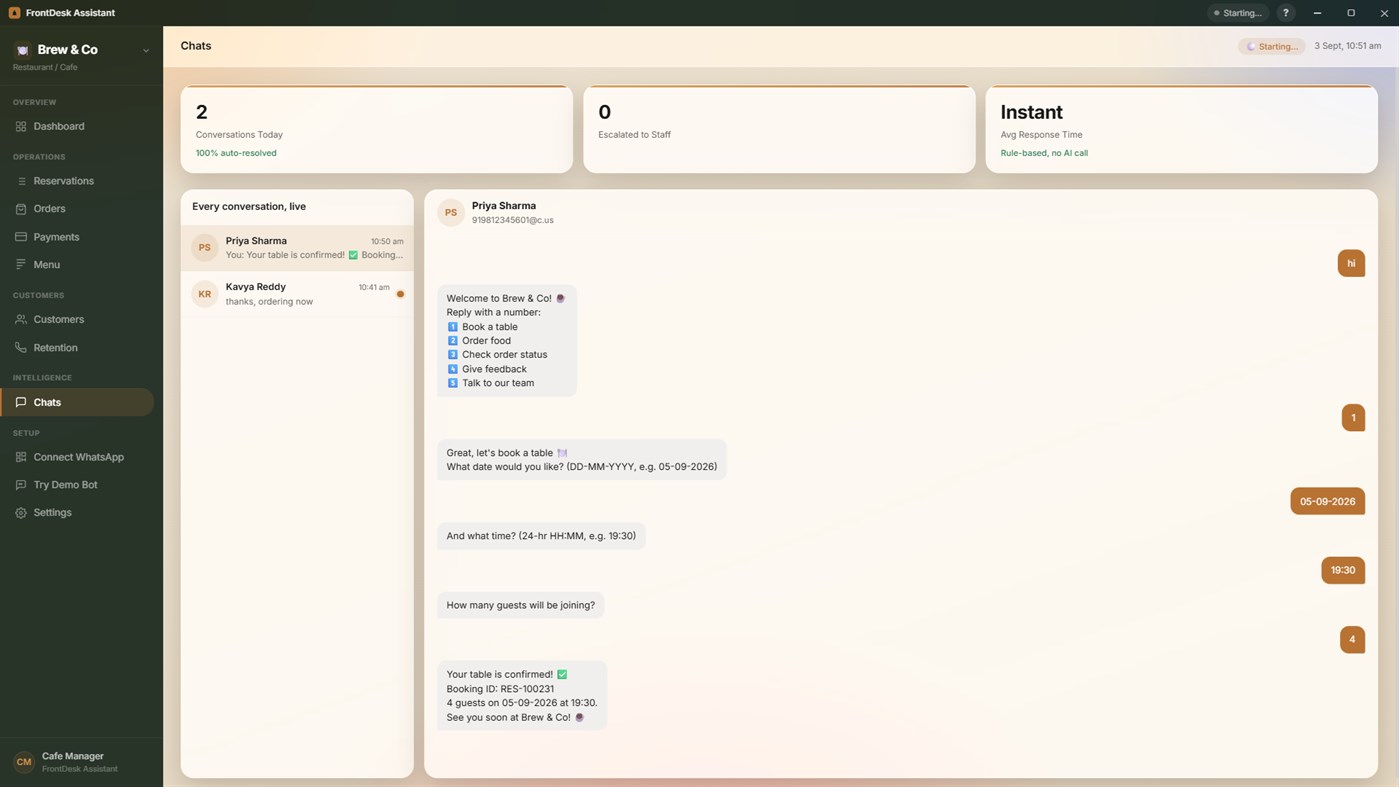The height and width of the screenshot is (787, 1399).
Task: Click the Reservations list icon
Action: [21, 181]
